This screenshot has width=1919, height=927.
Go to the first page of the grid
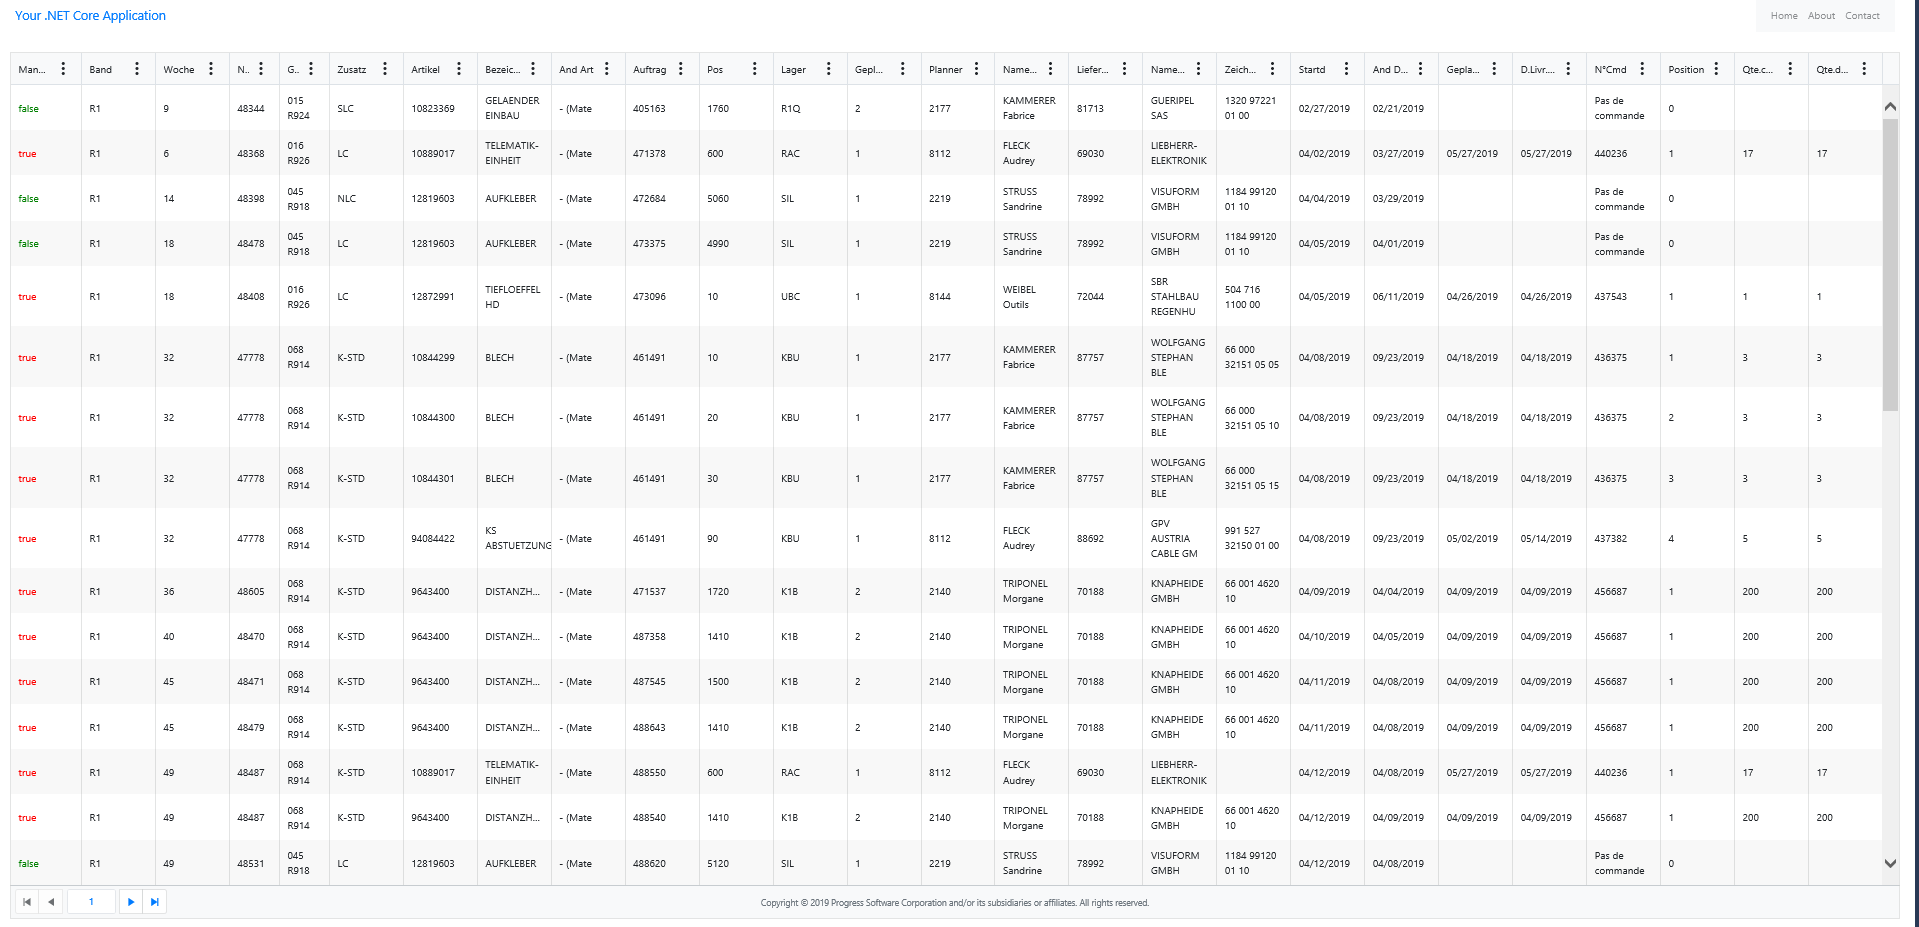click(x=27, y=902)
